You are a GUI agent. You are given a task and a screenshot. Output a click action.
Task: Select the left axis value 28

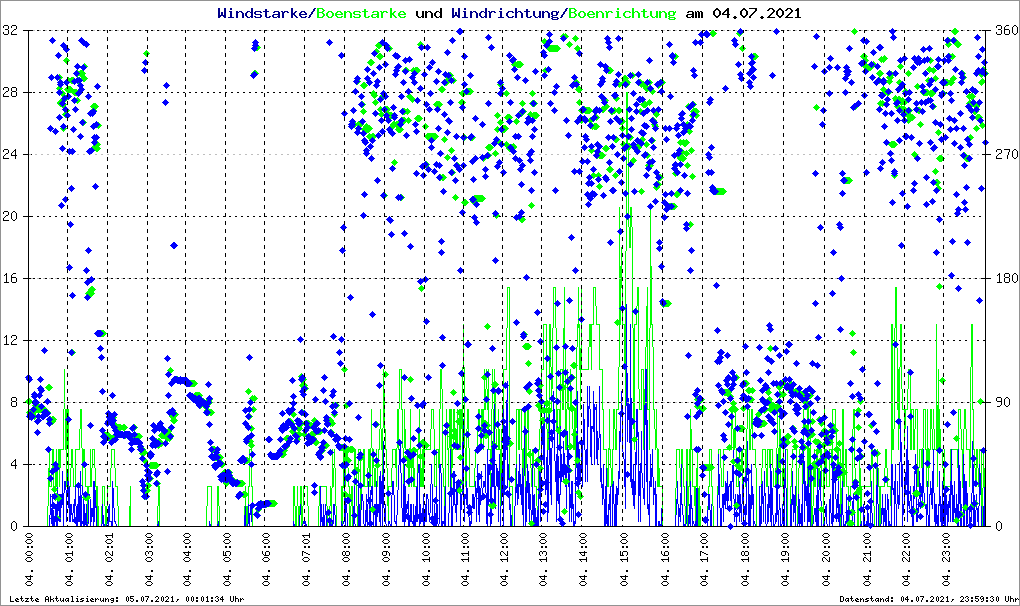(9, 92)
